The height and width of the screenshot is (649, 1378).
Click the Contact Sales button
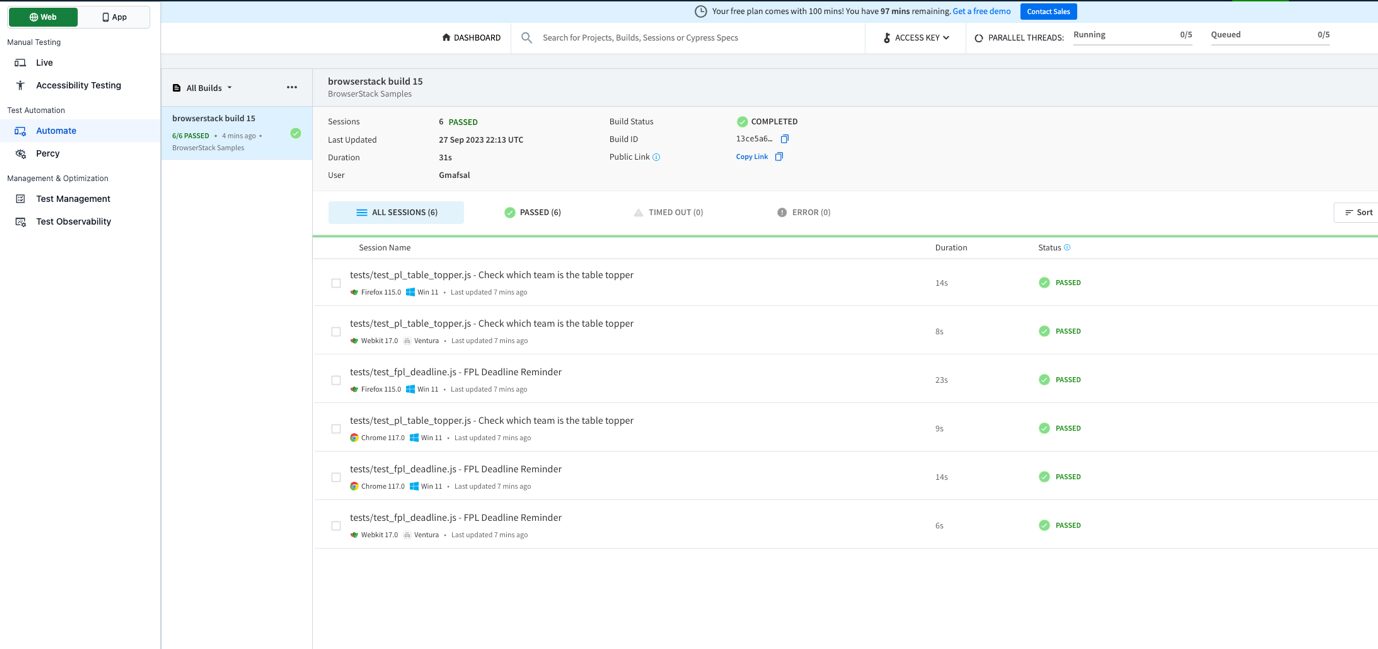click(x=1048, y=11)
